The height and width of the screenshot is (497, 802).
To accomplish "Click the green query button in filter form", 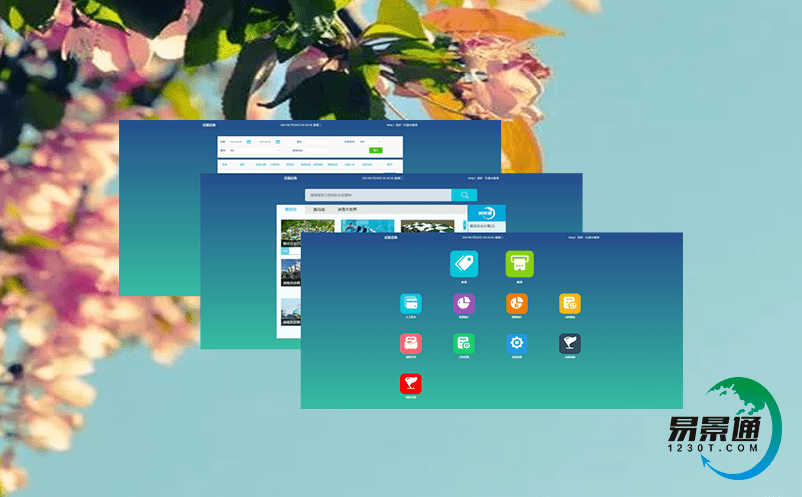I will click(x=375, y=150).
